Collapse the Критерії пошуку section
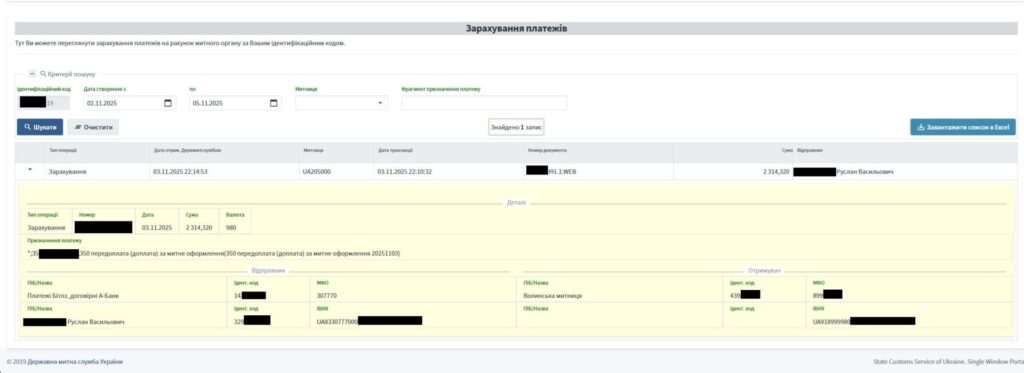1024x373 pixels. pyautogui.click(x=32, y=74)
